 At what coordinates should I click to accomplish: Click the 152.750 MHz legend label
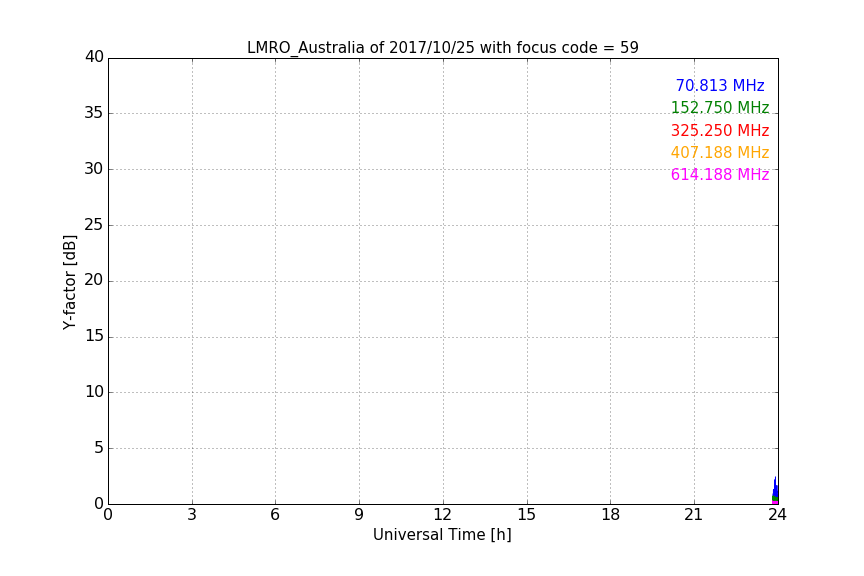tap(720, 108)
